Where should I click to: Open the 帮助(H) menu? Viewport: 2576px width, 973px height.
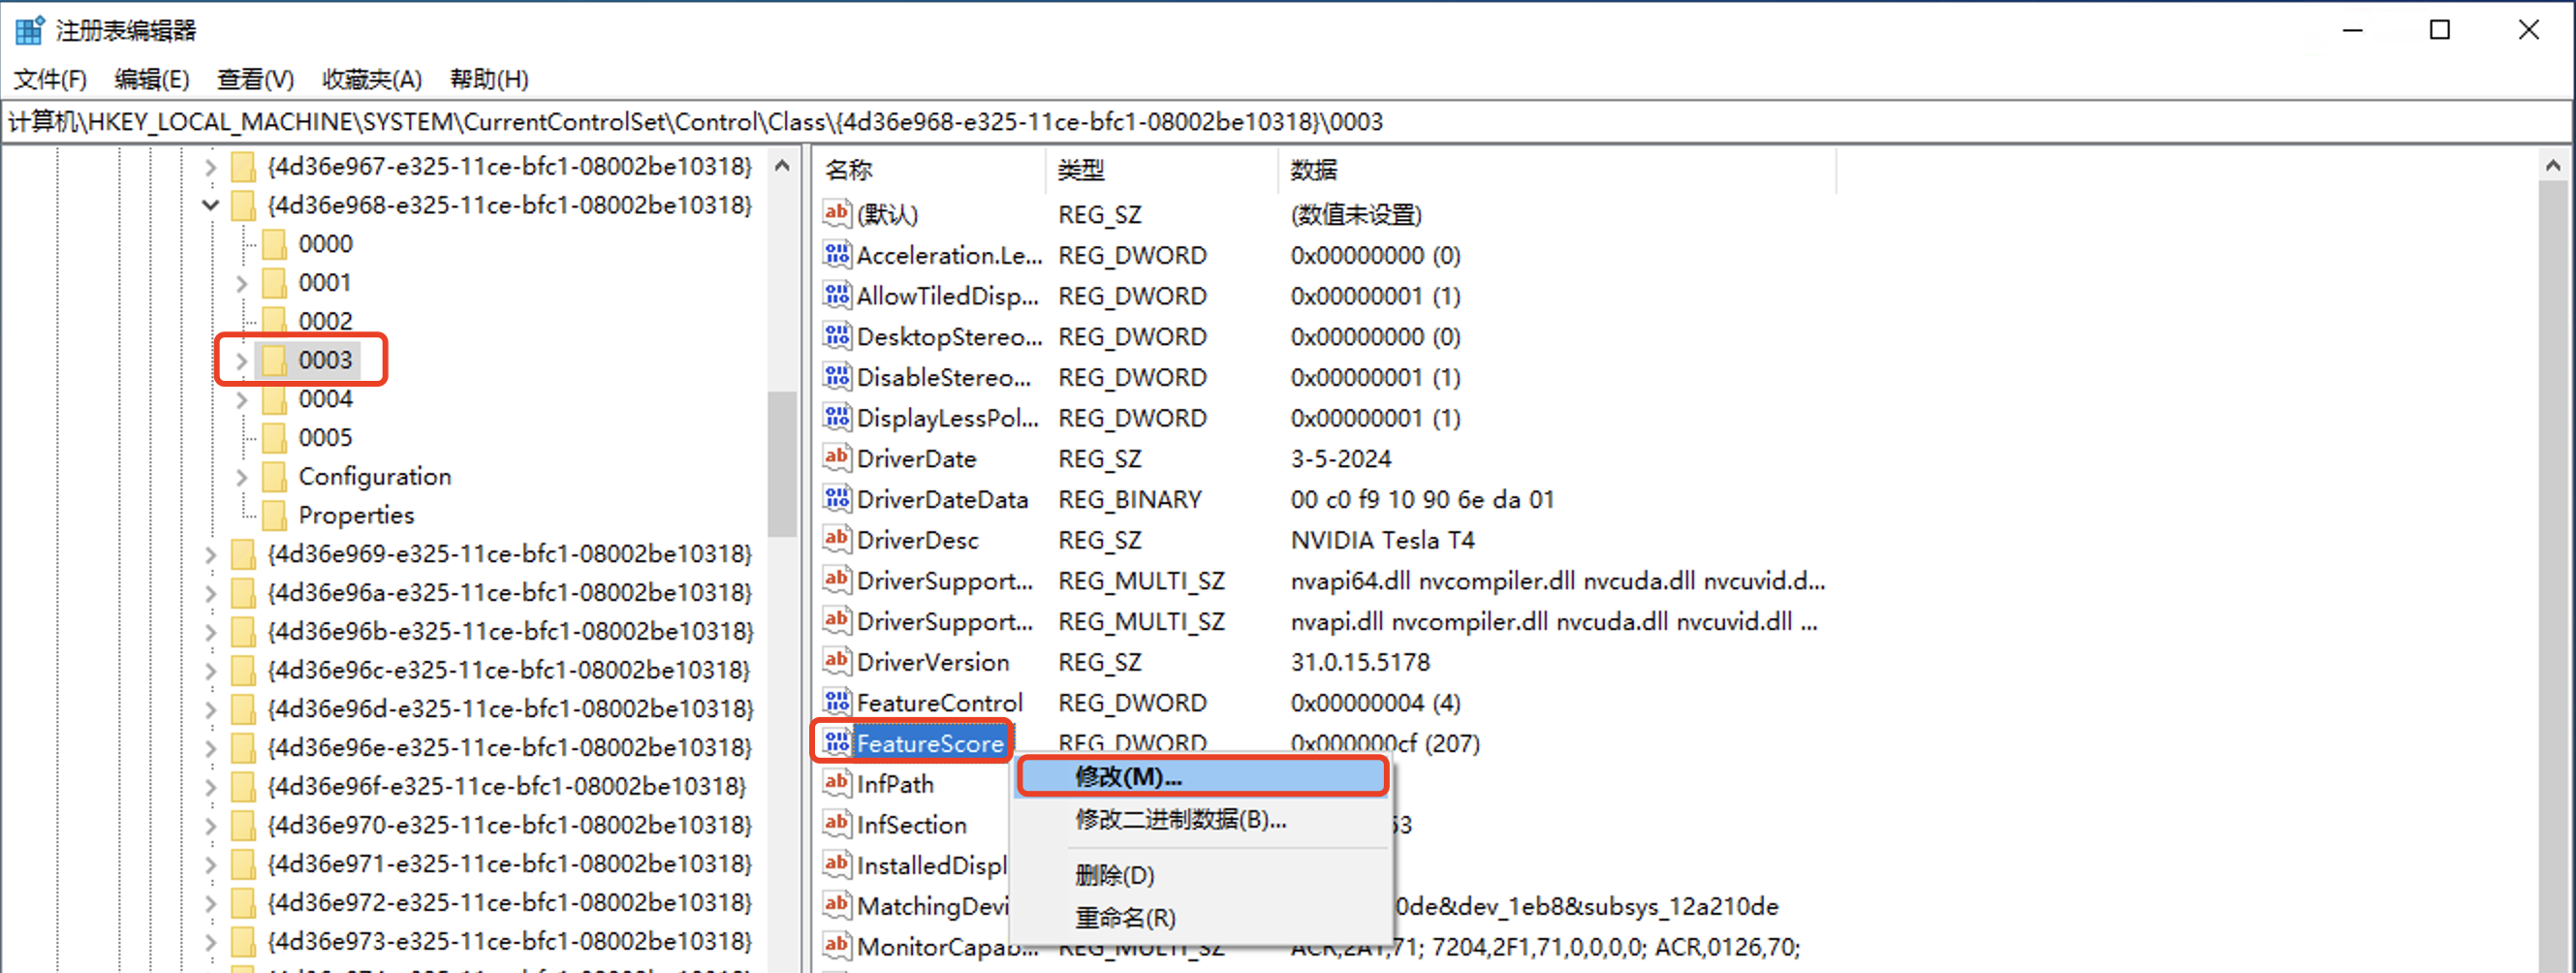(x=489, y=79)
